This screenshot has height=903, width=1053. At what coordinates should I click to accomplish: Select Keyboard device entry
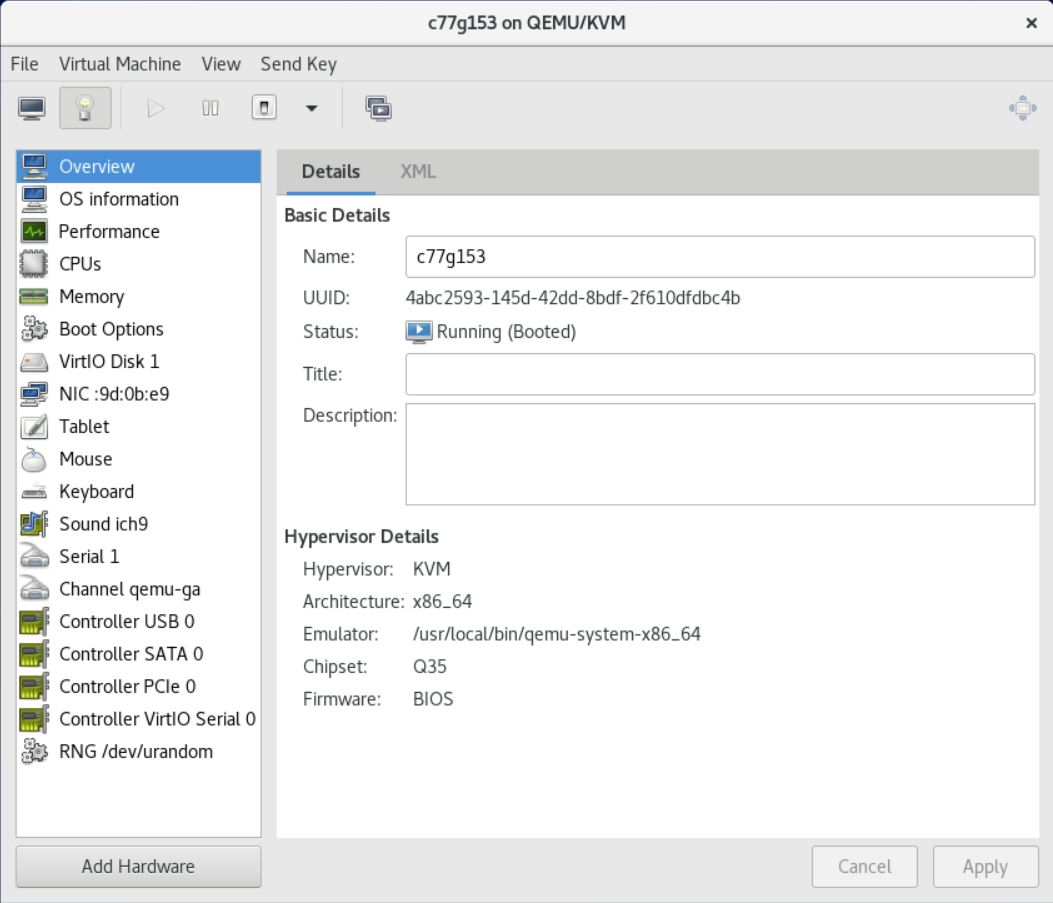(x=138, y=491)
